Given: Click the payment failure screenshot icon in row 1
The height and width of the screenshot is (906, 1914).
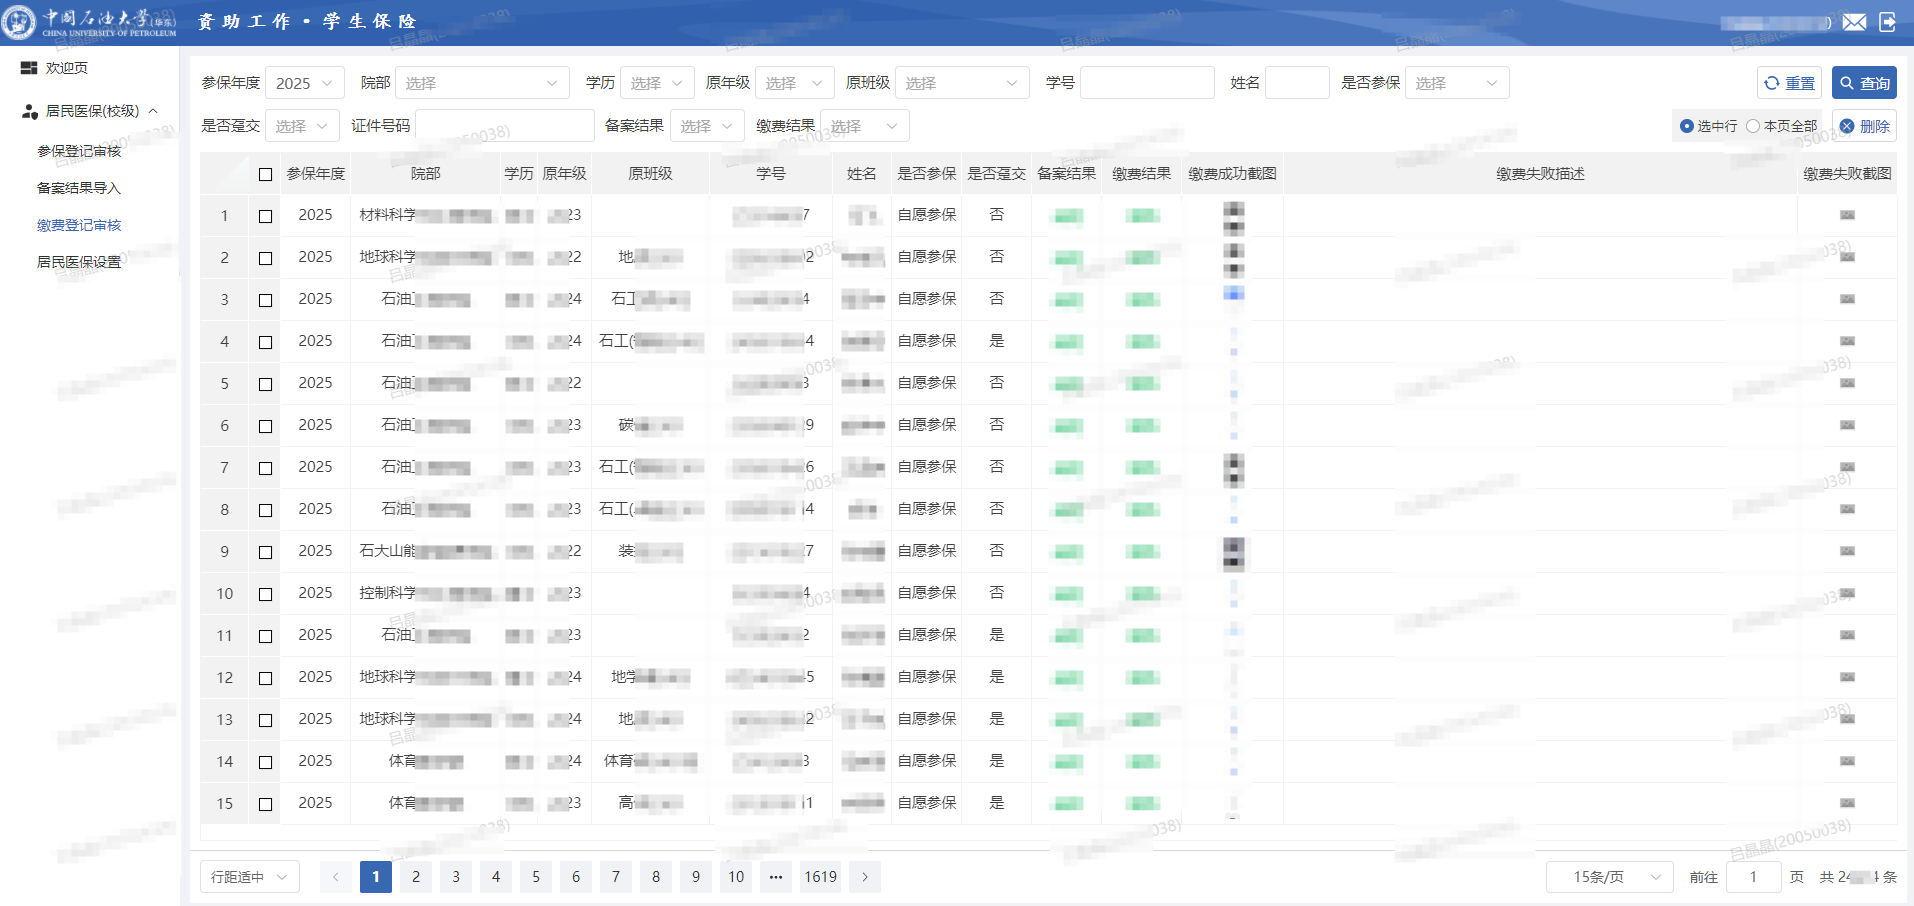Looking at the screenshot, I should [x=1846, y=215].
